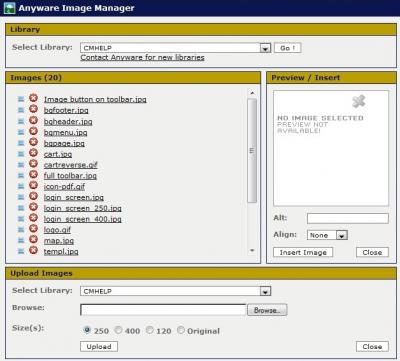Click Close button in Upload Images section

pos(372,346)
